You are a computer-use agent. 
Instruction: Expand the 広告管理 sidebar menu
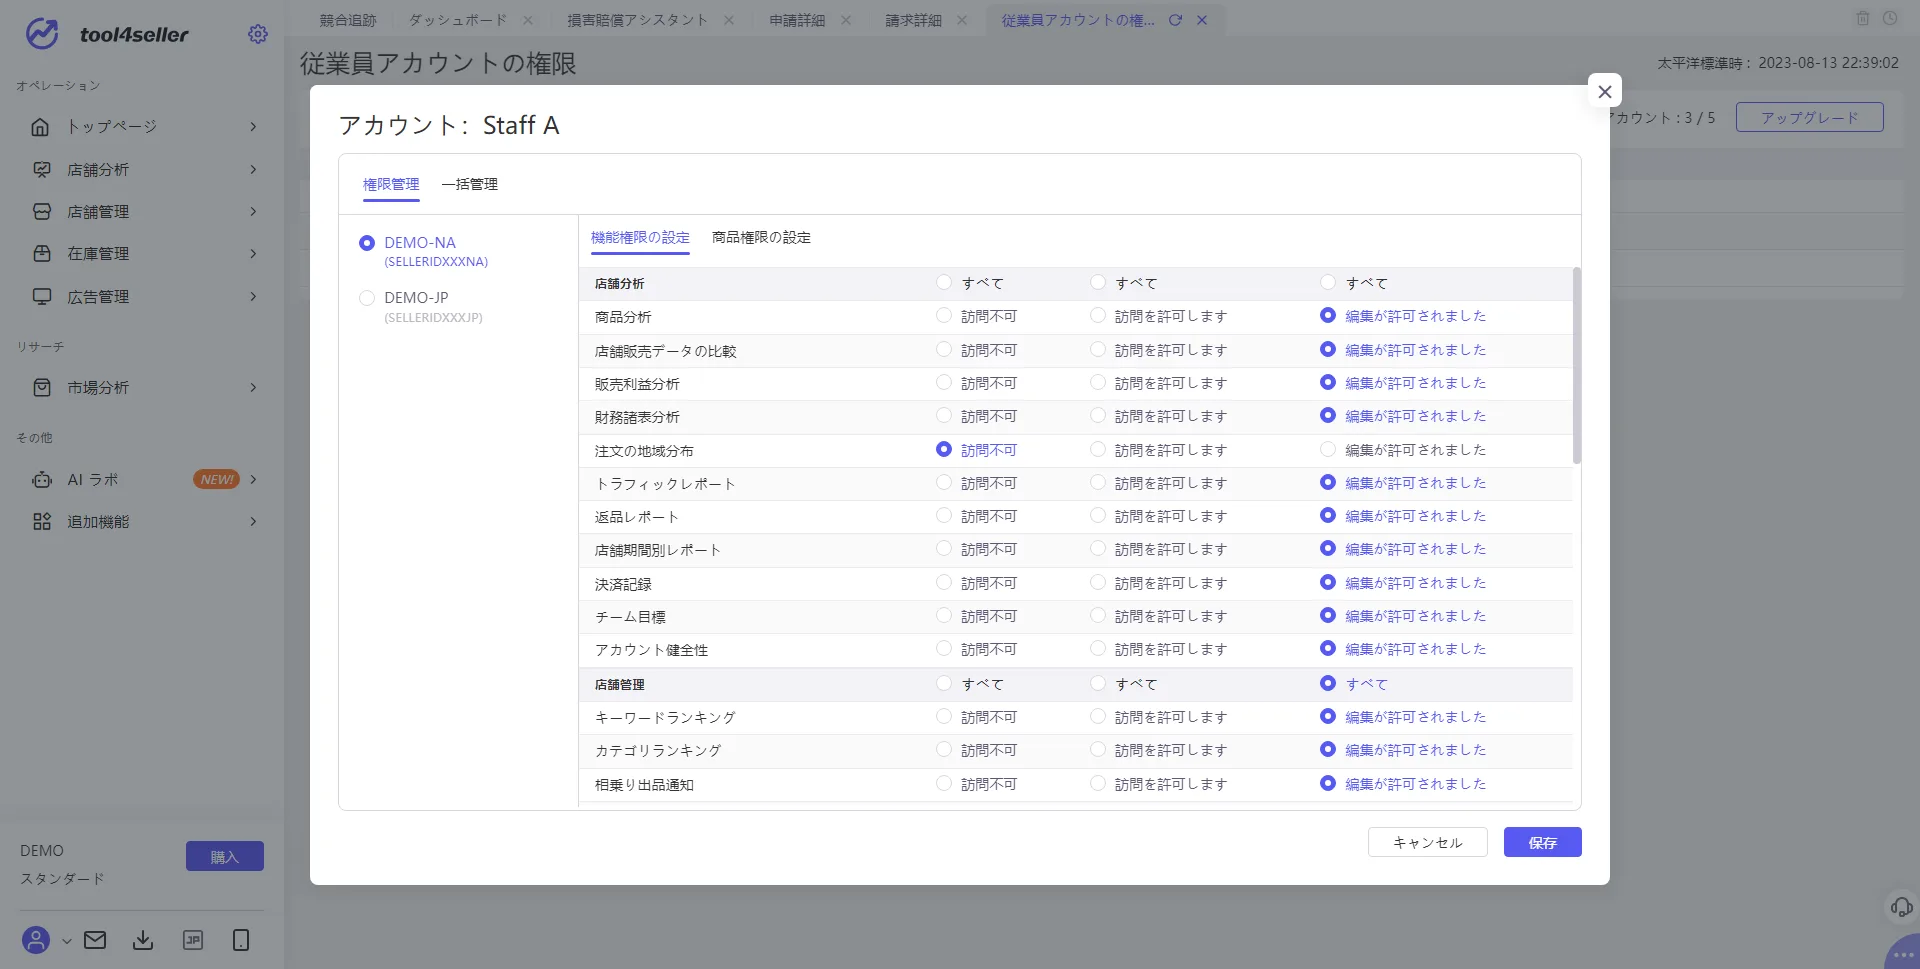click(x=253, y=297)
